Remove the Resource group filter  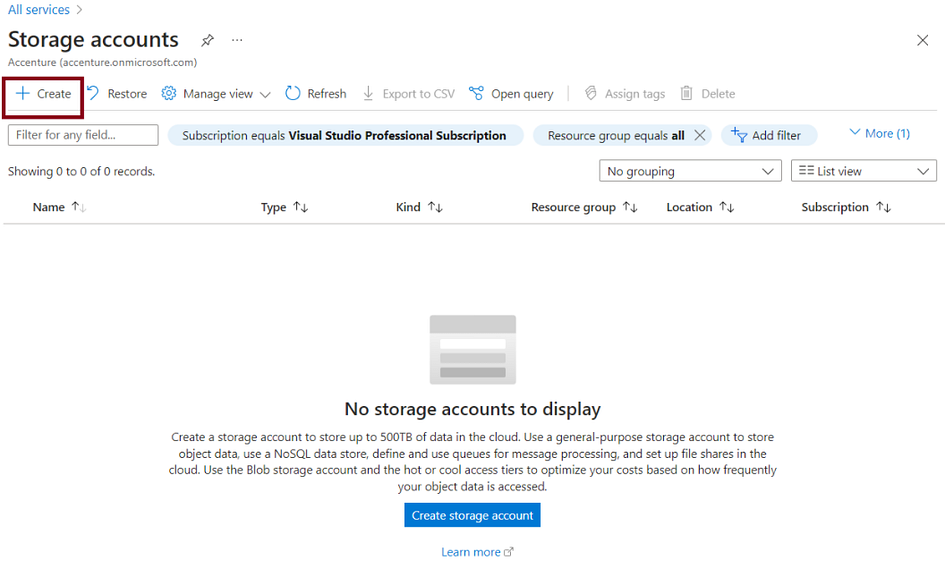(x=700, y=135)
